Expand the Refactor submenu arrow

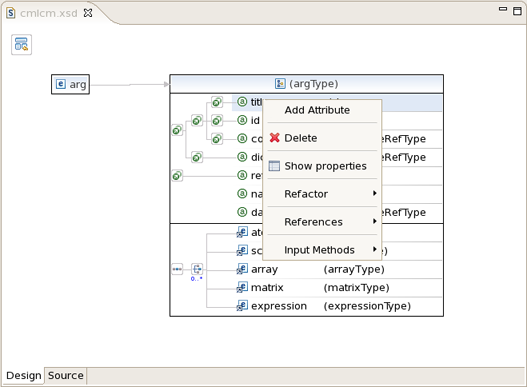pyautogui.click(x=374, y=193)
